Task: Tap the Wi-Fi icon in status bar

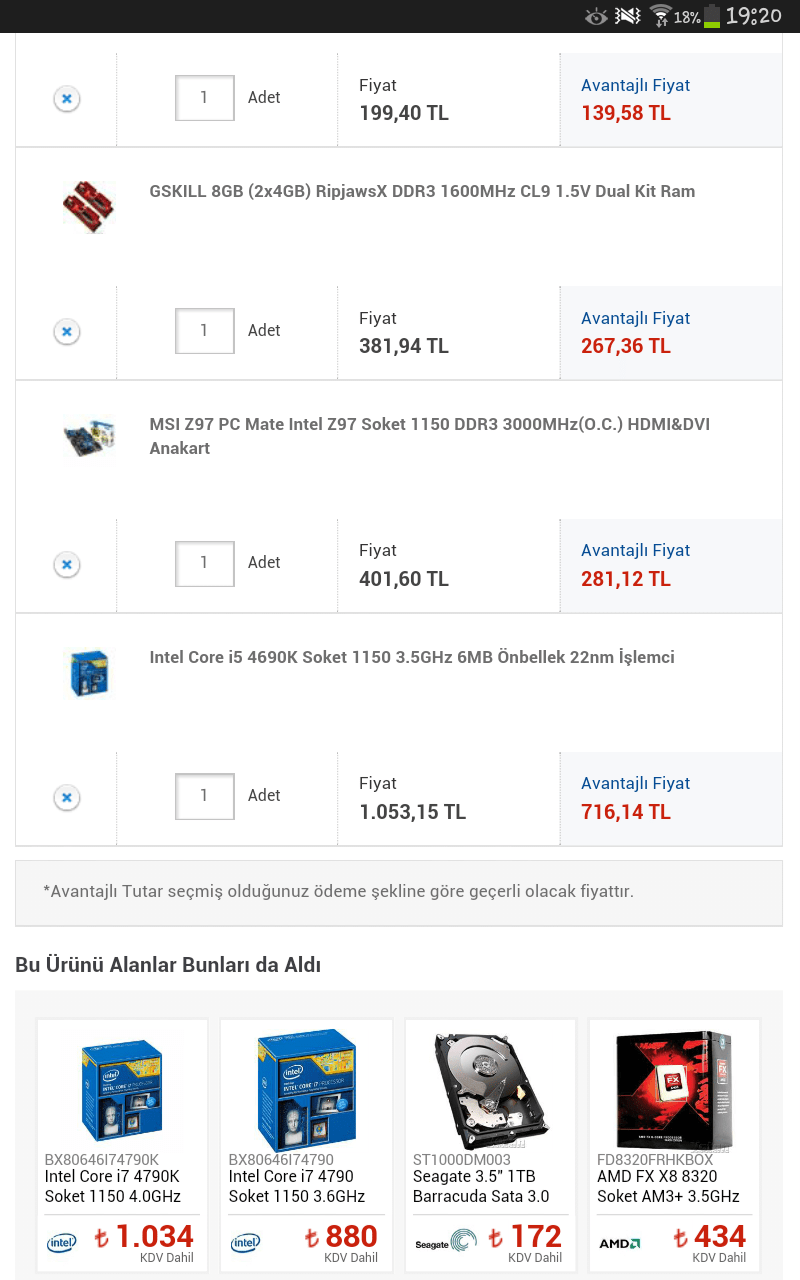Action: pos(660,16)
